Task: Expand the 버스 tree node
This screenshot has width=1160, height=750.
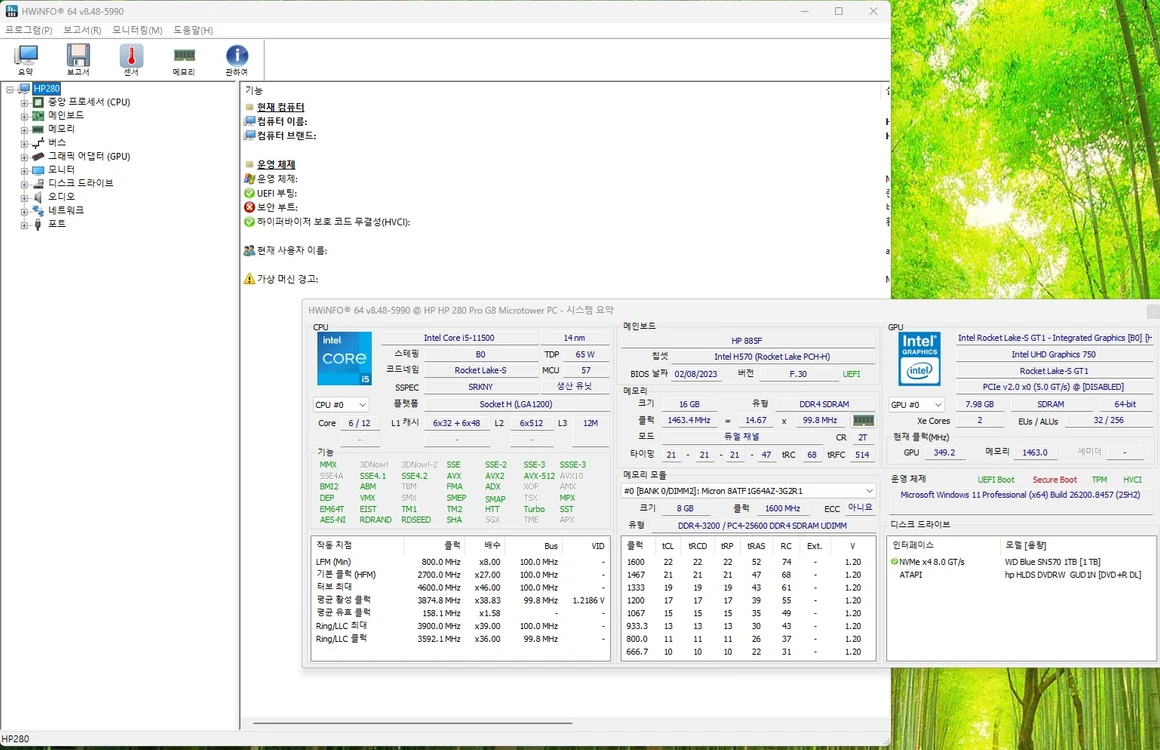Action: coord(24,143)
